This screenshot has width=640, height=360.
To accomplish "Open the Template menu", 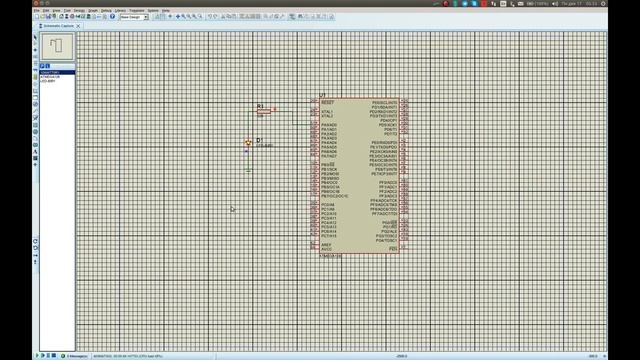I will (x=137, y=11).
